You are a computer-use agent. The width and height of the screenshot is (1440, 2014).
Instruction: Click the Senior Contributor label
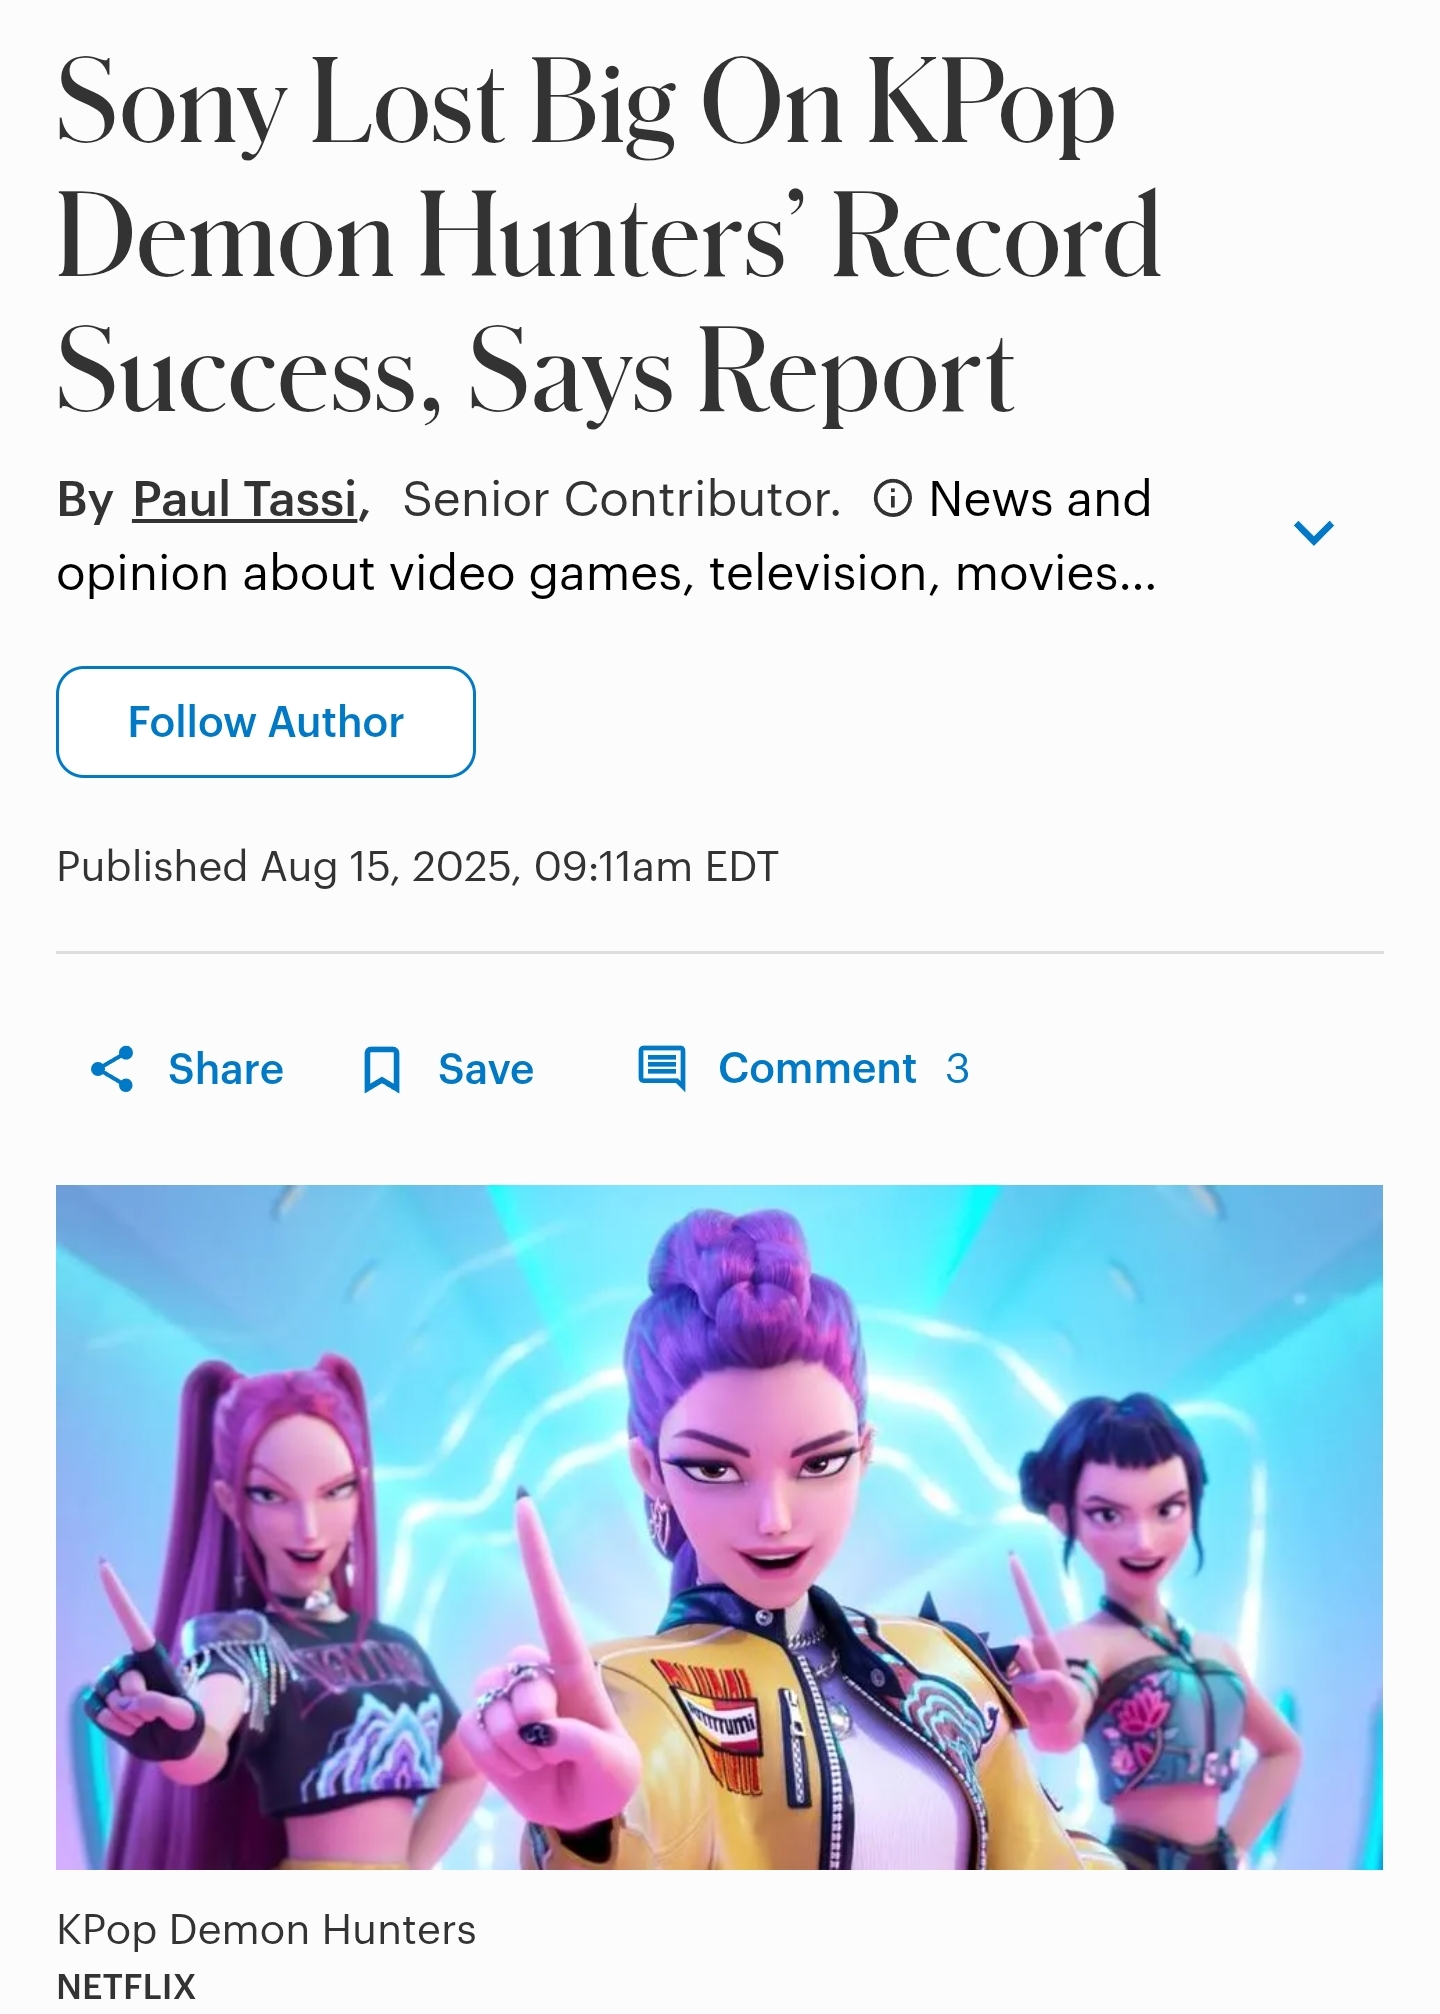point(621,499)
